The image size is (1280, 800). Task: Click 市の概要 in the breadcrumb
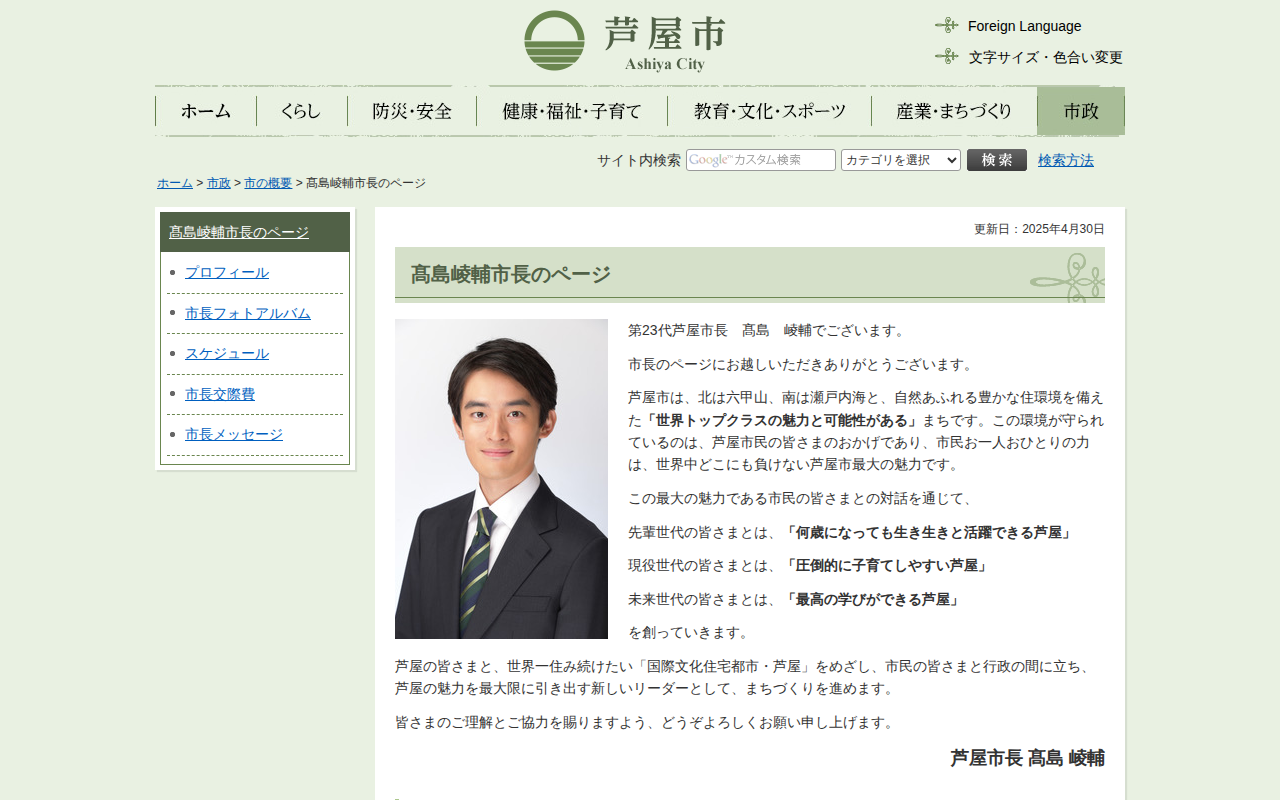tap(268, 183)
